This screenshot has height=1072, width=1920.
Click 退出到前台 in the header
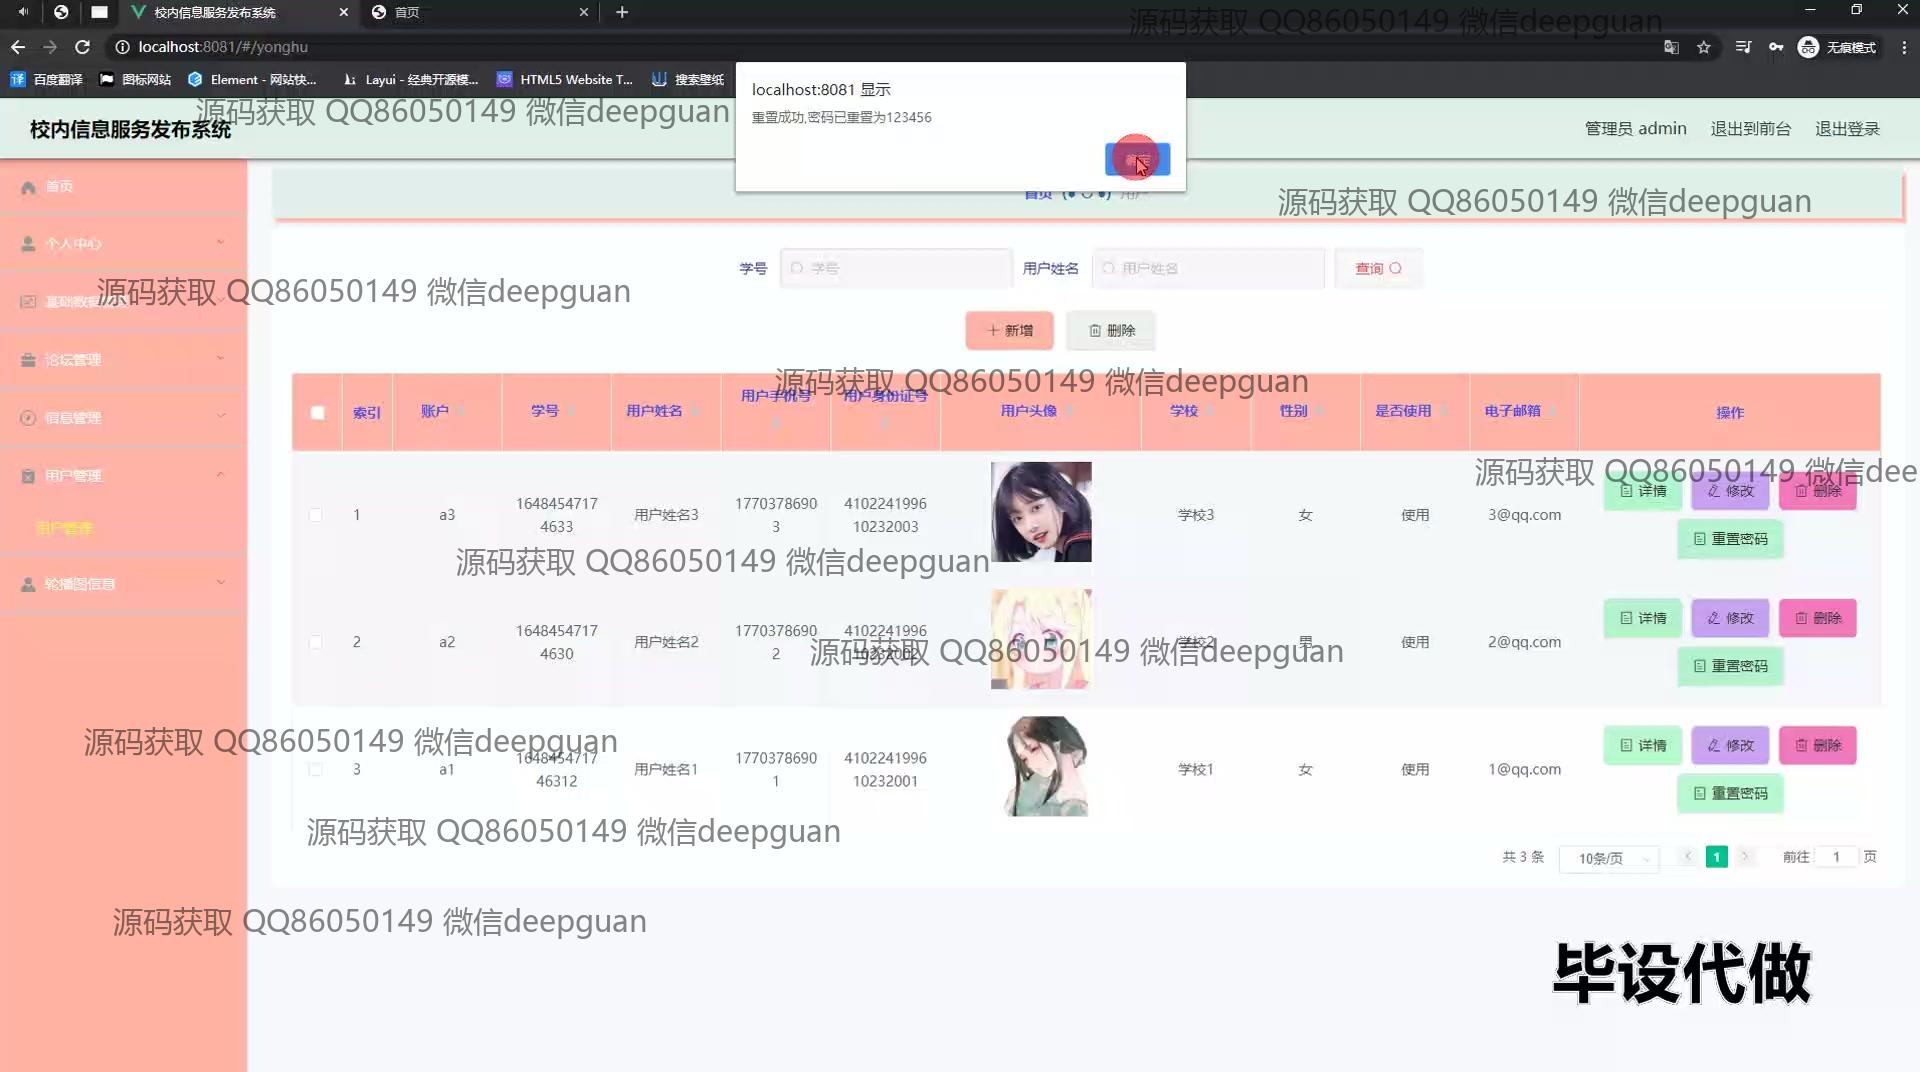[x=1750, y=129]
